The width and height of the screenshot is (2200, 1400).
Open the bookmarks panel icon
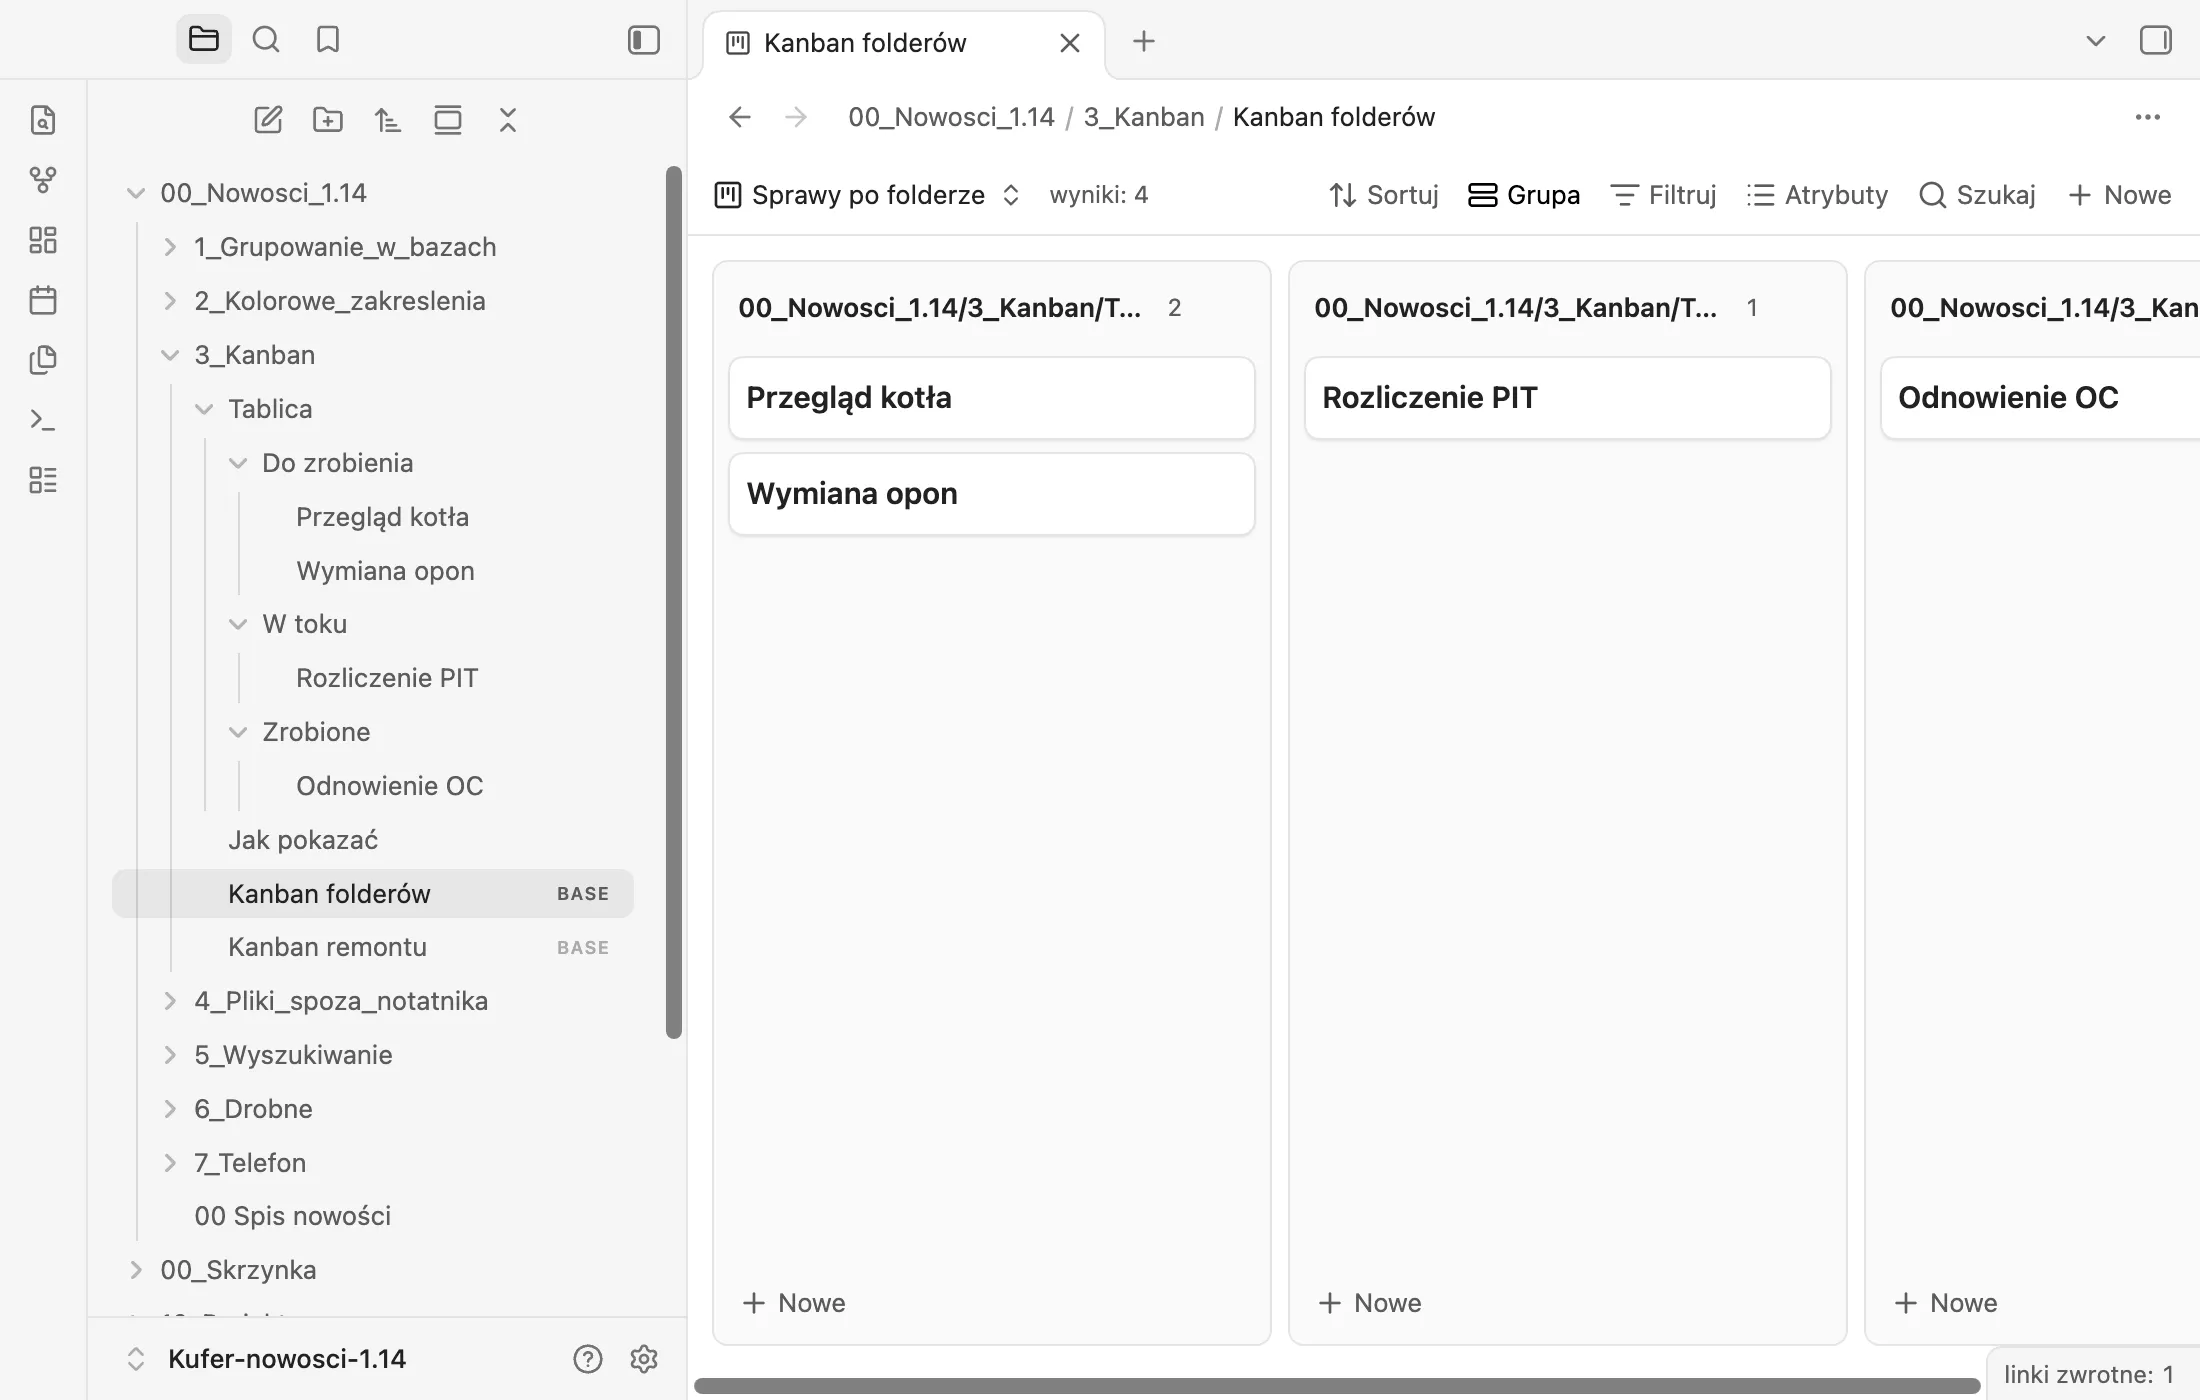tap(328, 40)
